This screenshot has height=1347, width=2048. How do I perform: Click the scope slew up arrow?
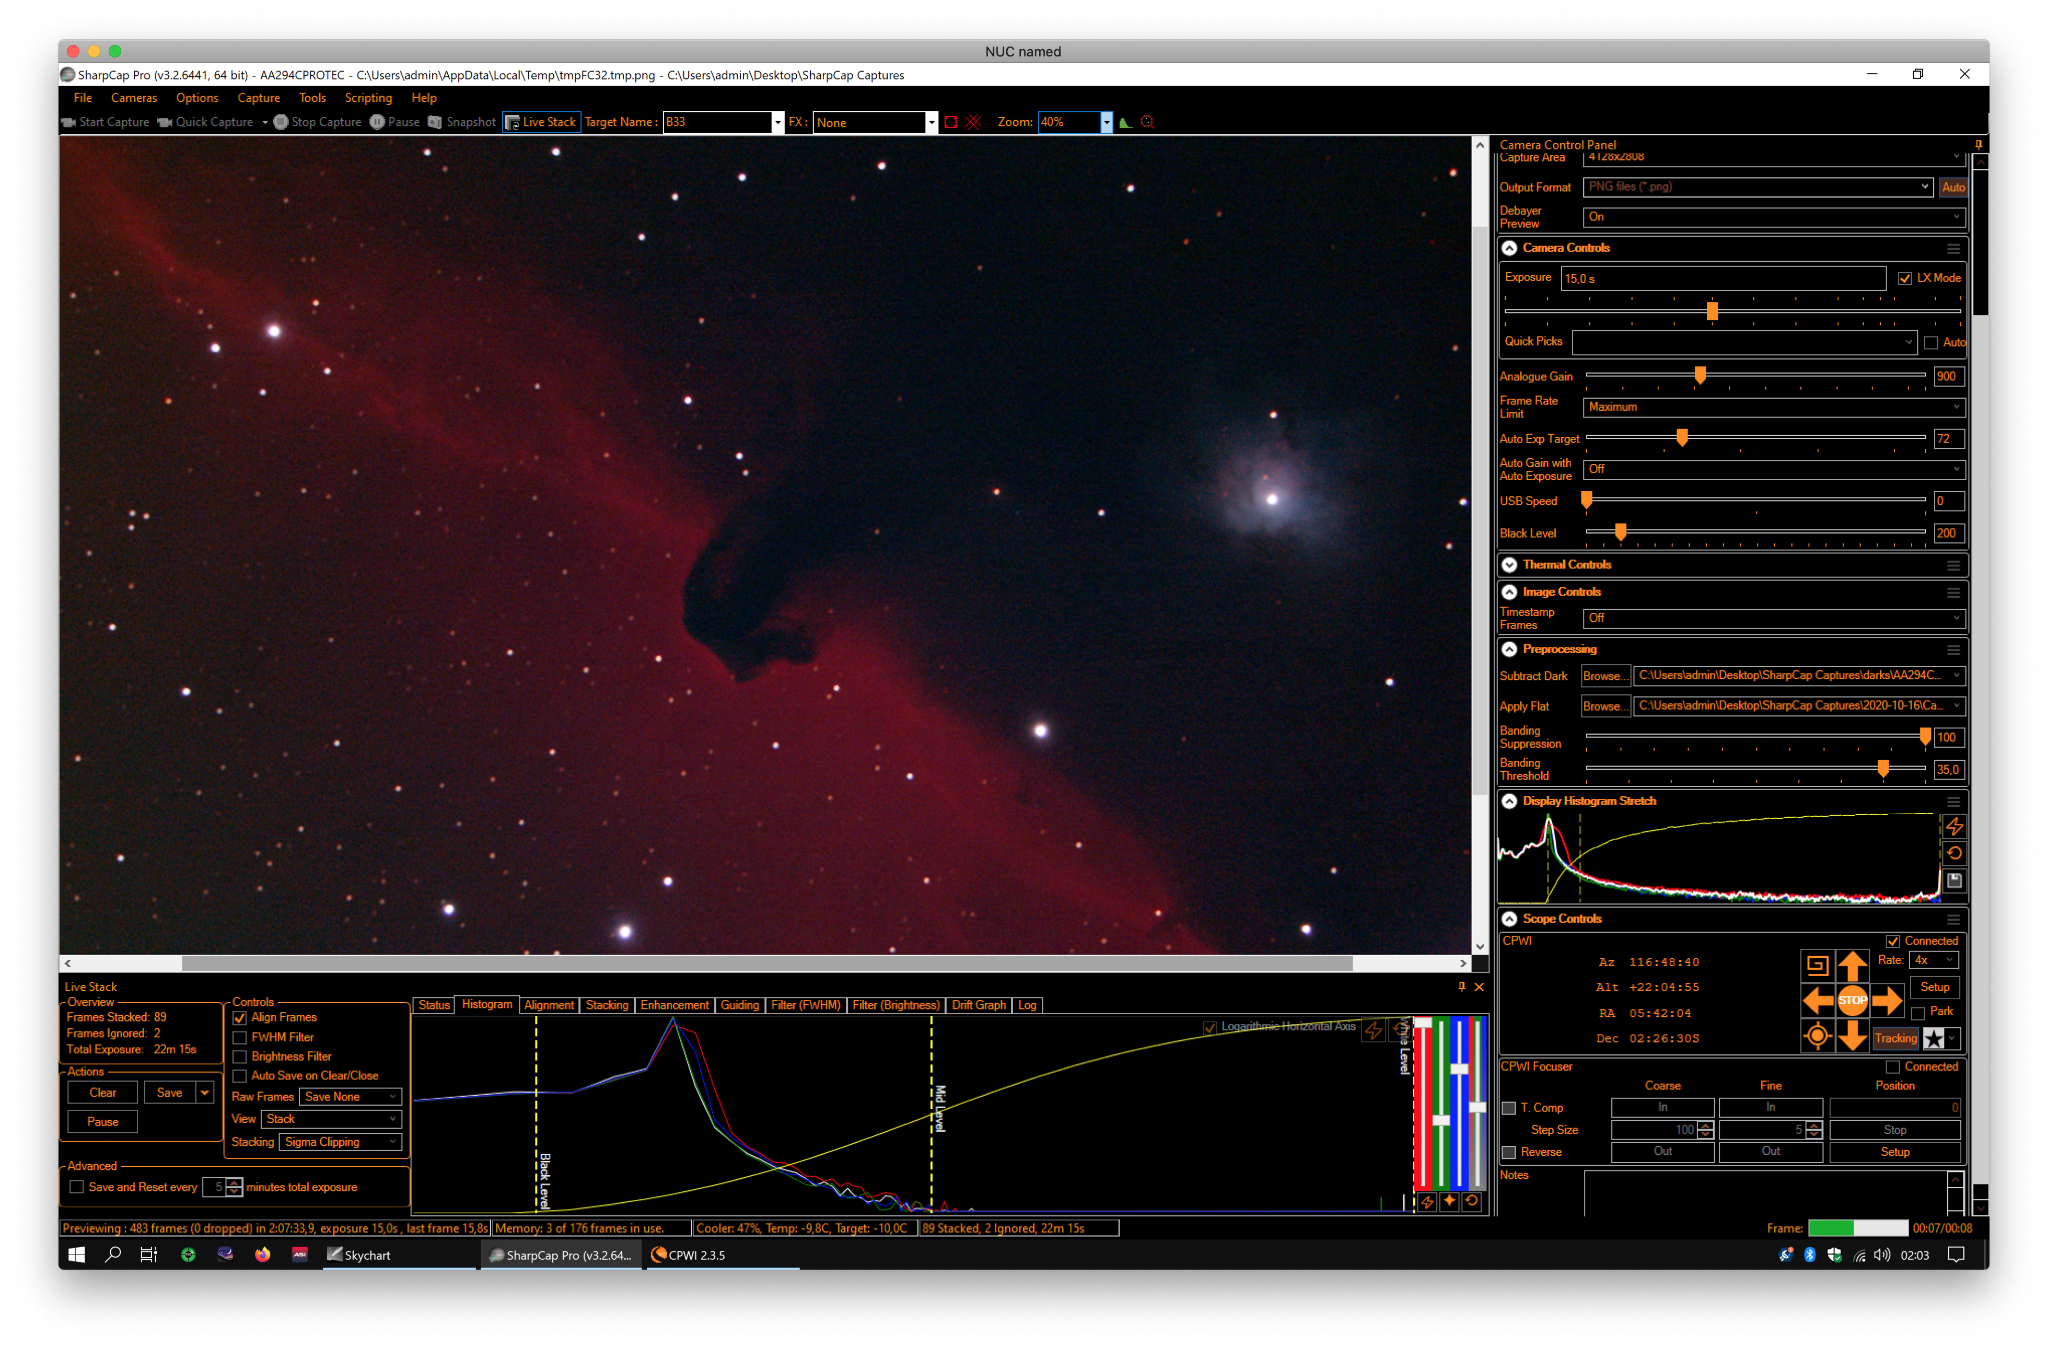[1852, 965]
